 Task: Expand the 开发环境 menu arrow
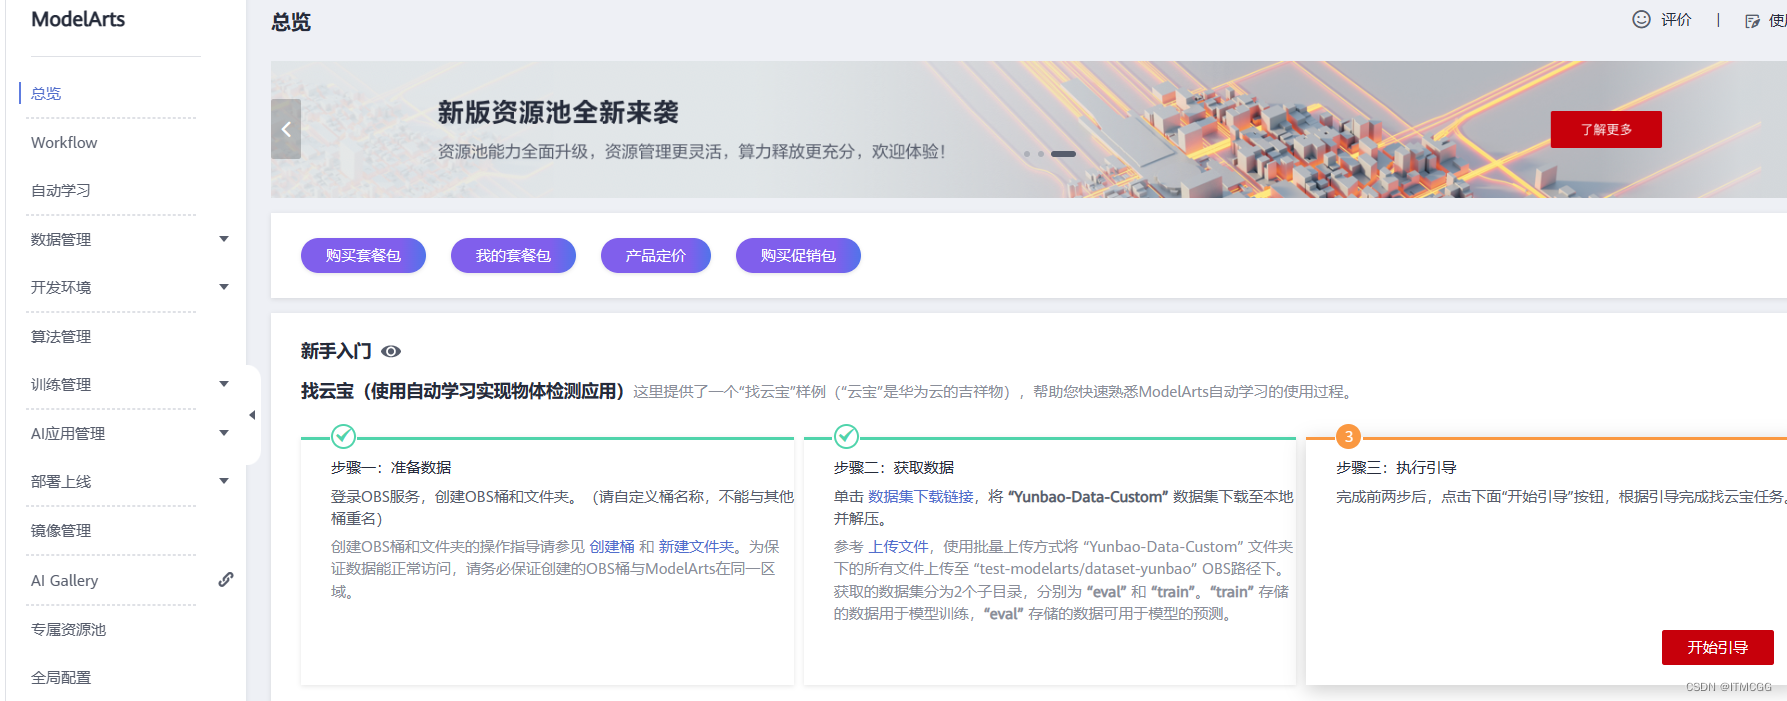click(x=224, y=287)
